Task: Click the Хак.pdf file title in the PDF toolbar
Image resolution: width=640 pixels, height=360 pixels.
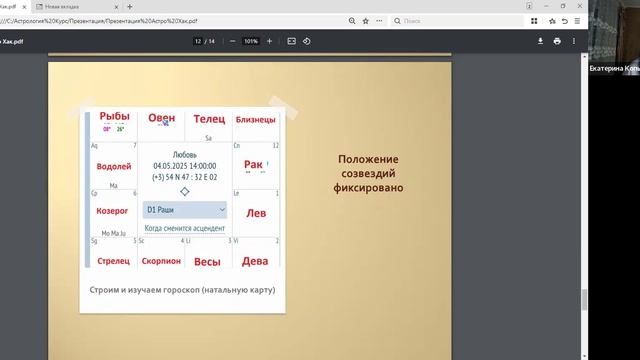Action: pyautogui.click(x=12, y=41)
